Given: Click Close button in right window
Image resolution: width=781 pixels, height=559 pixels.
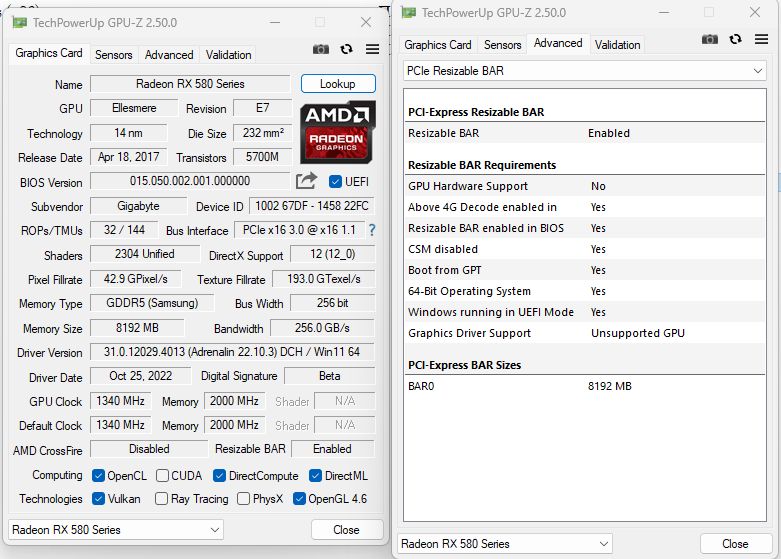Looking at the screenshot, I should (x=736, y=544).
